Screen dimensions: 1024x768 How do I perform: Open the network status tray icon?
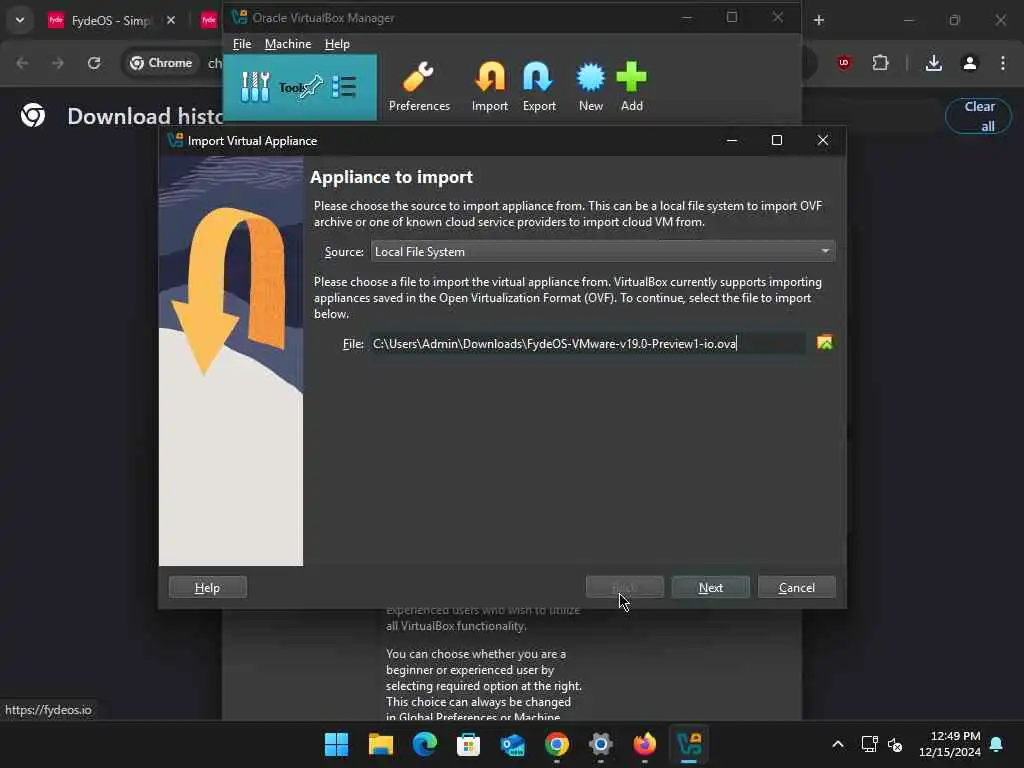(869, 744)
